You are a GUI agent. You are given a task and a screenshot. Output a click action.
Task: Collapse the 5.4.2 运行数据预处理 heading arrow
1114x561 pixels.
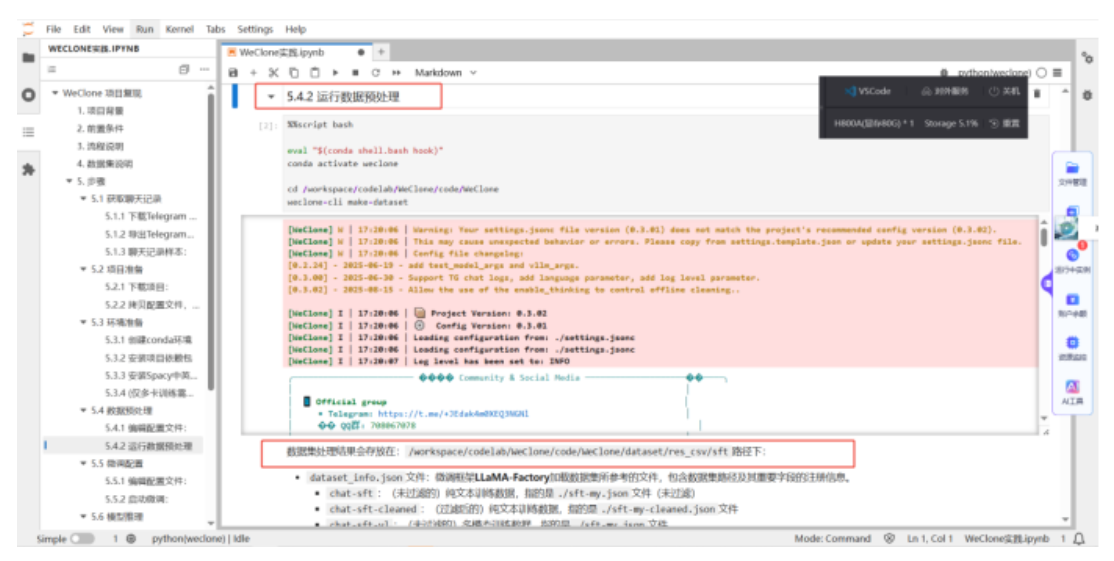(271, 97)
